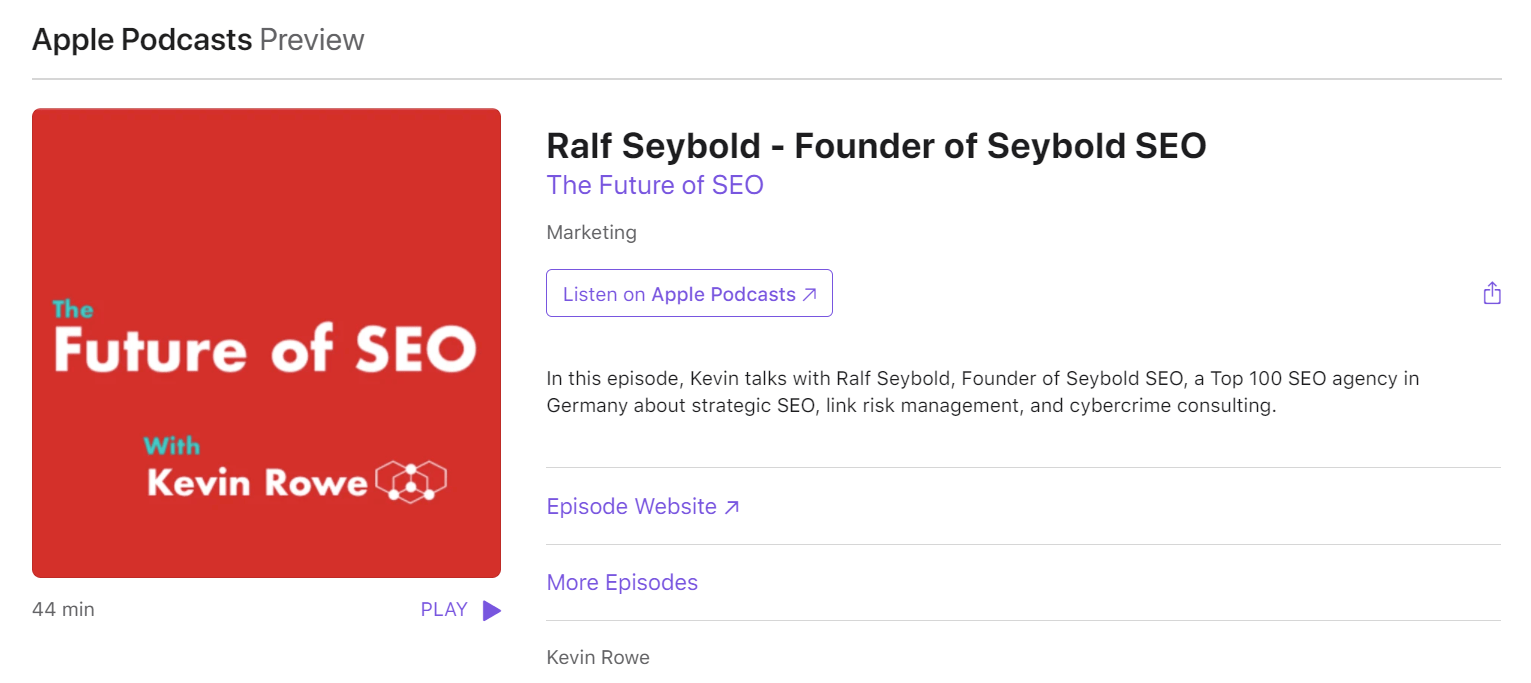View More Episodes
The height and width of the screenshot is (683, 1531).
622,582
